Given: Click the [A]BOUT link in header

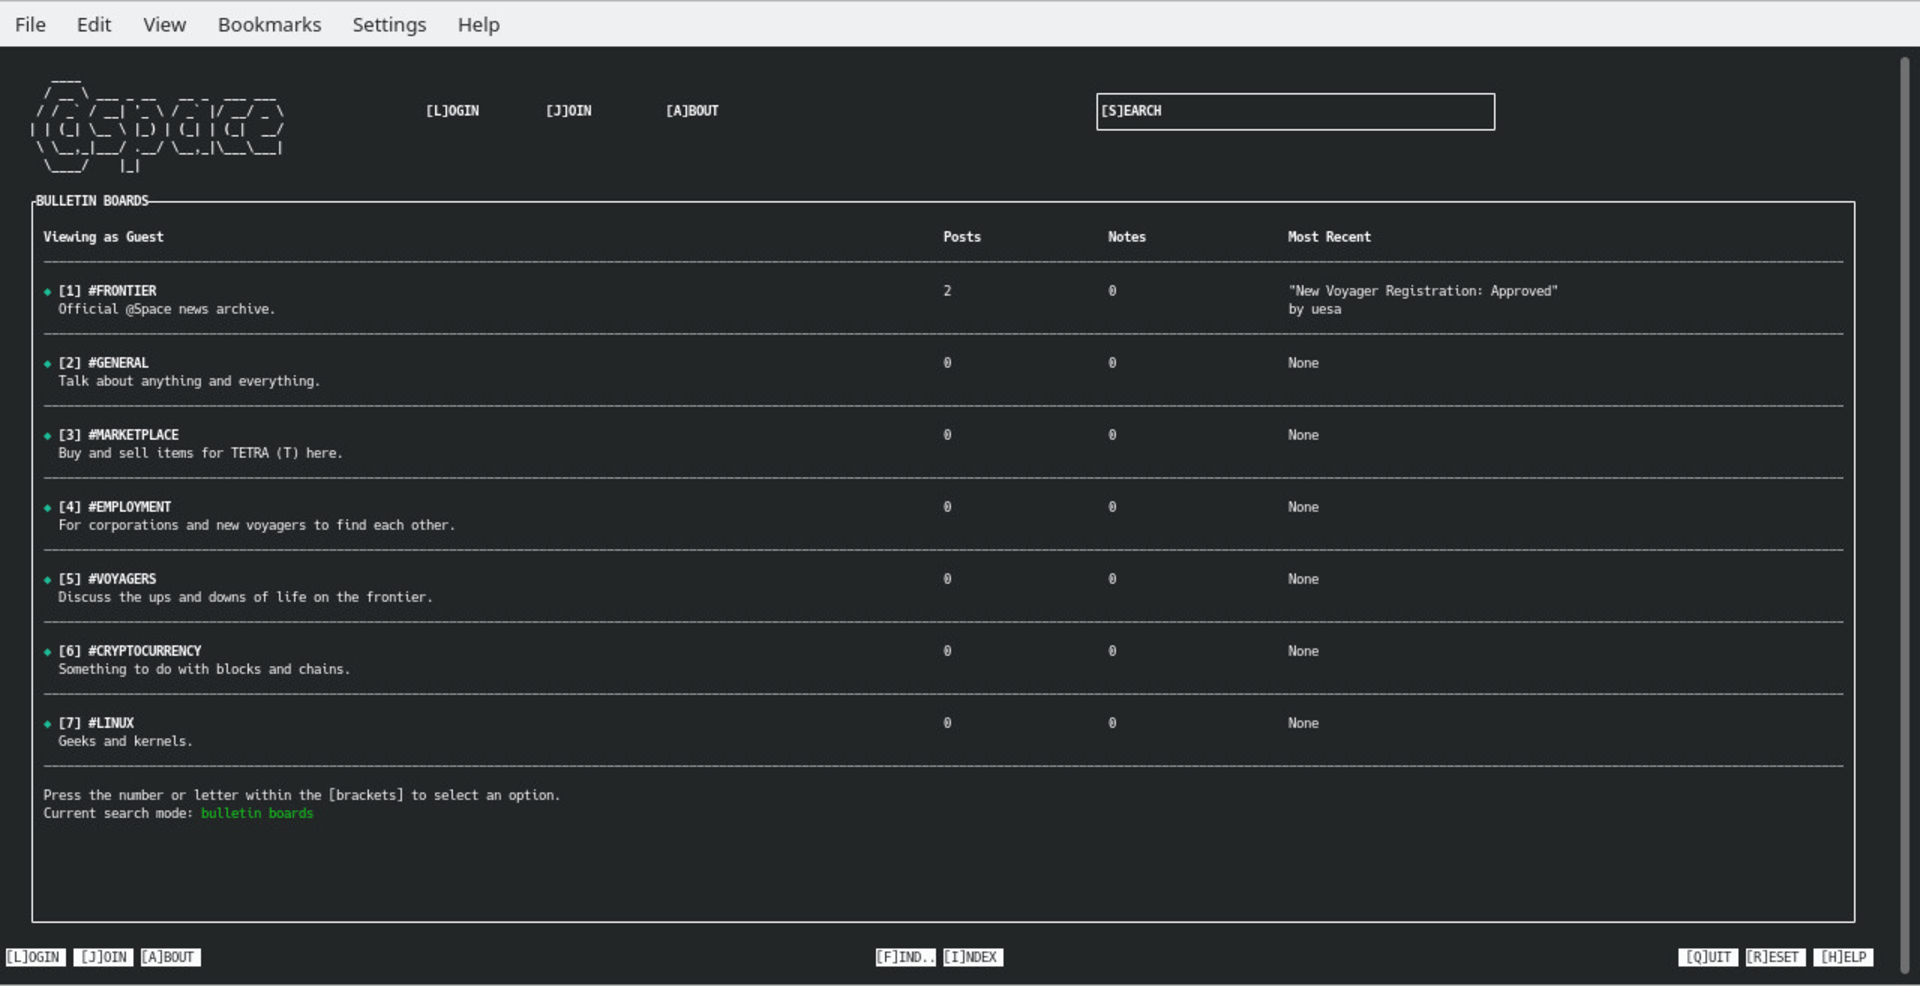Looking at the screenshot, I should 692,111.
